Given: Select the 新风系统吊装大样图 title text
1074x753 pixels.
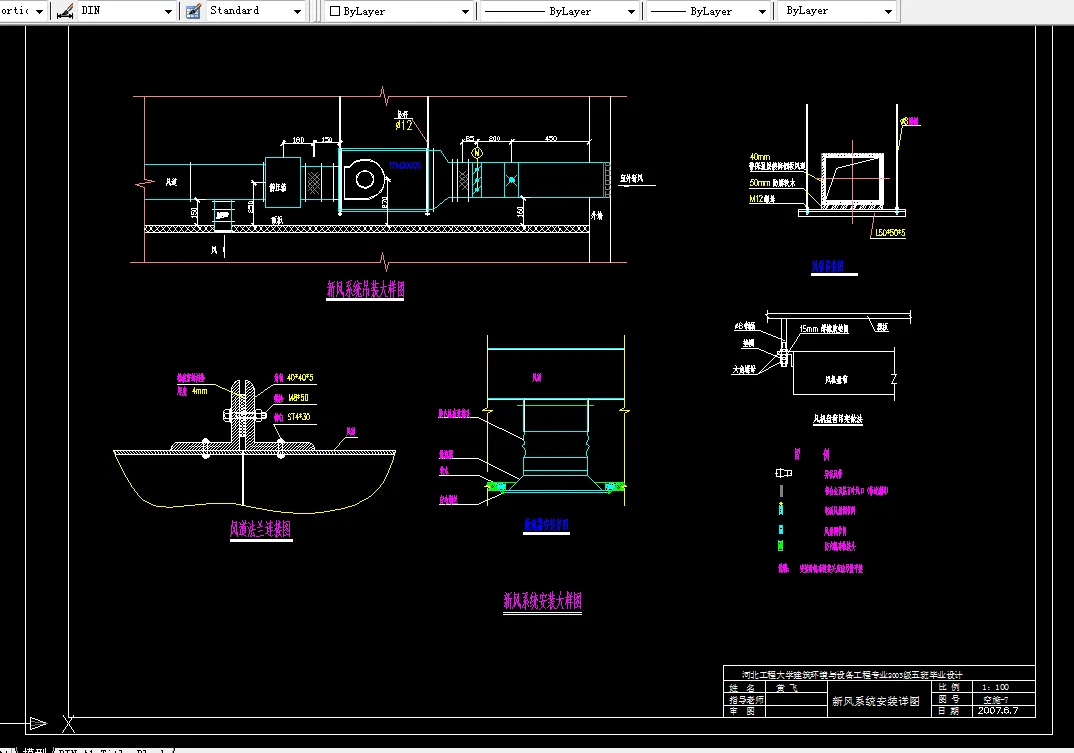Looking at the screenshot, I should tap(365, 289).
